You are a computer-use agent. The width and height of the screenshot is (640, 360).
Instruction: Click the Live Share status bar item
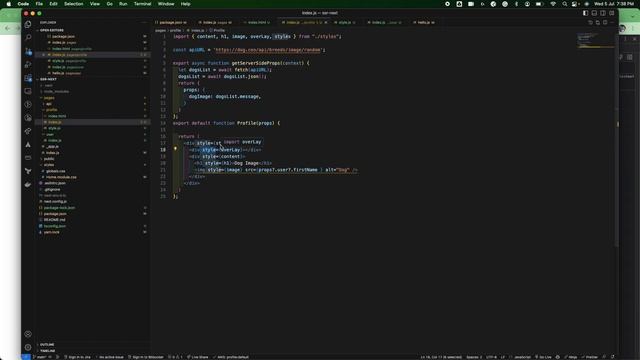198,357
